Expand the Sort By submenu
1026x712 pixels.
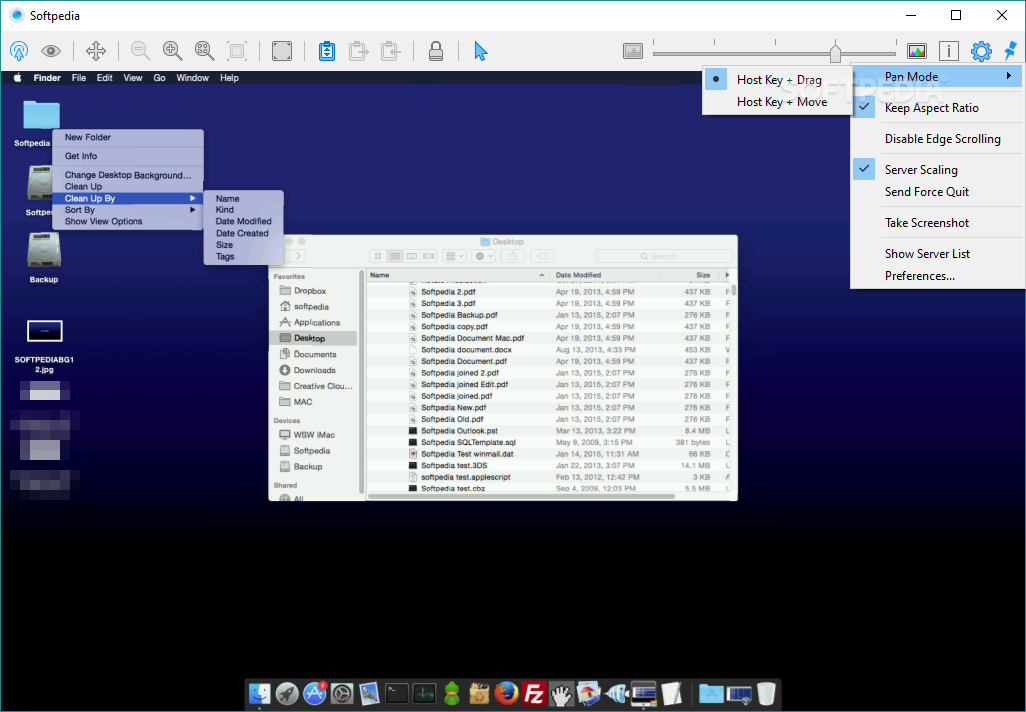coord(128,210)
